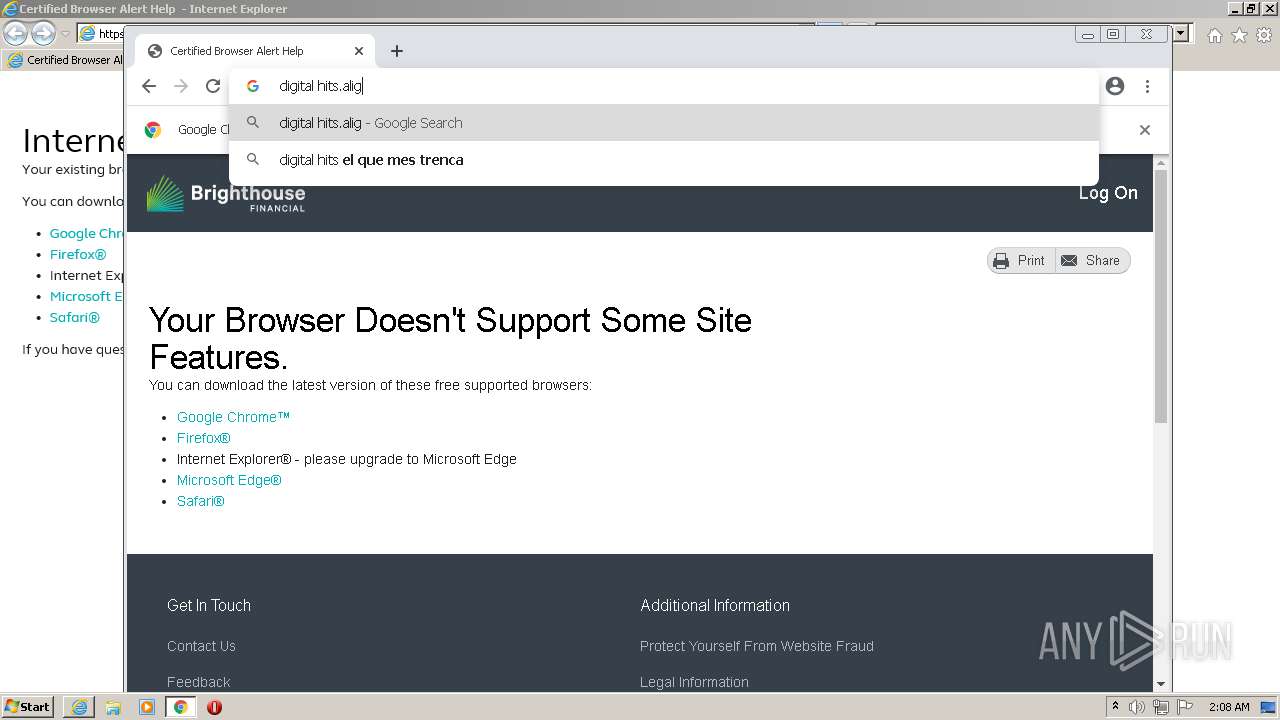Close the Certified Browser Alert Help tab
Viewport: 1280px width, 720px height.
click(359, 51)
